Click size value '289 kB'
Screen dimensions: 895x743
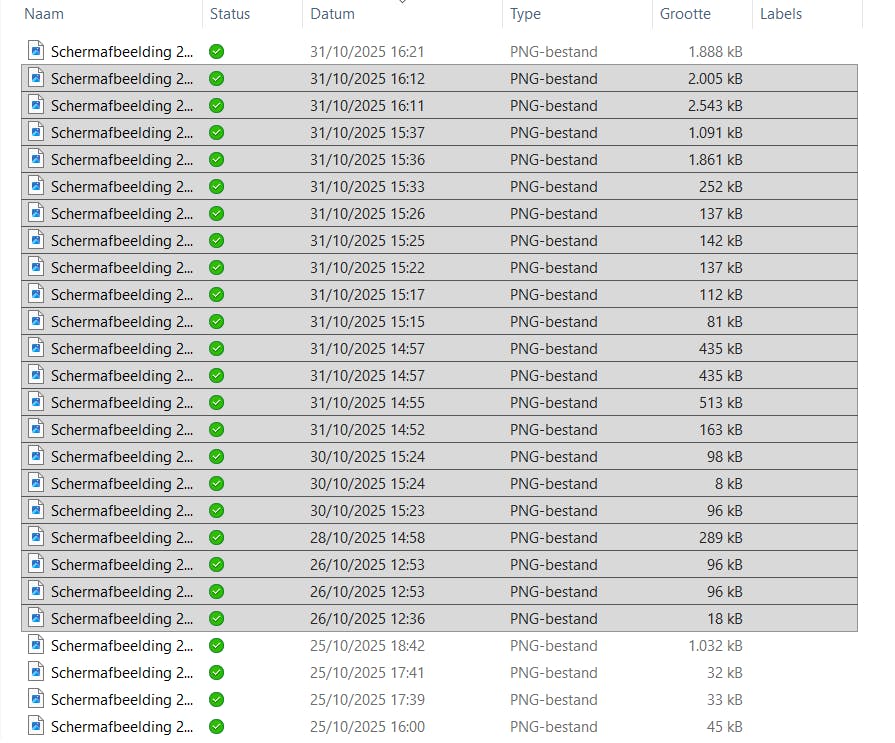pos(721,538)
